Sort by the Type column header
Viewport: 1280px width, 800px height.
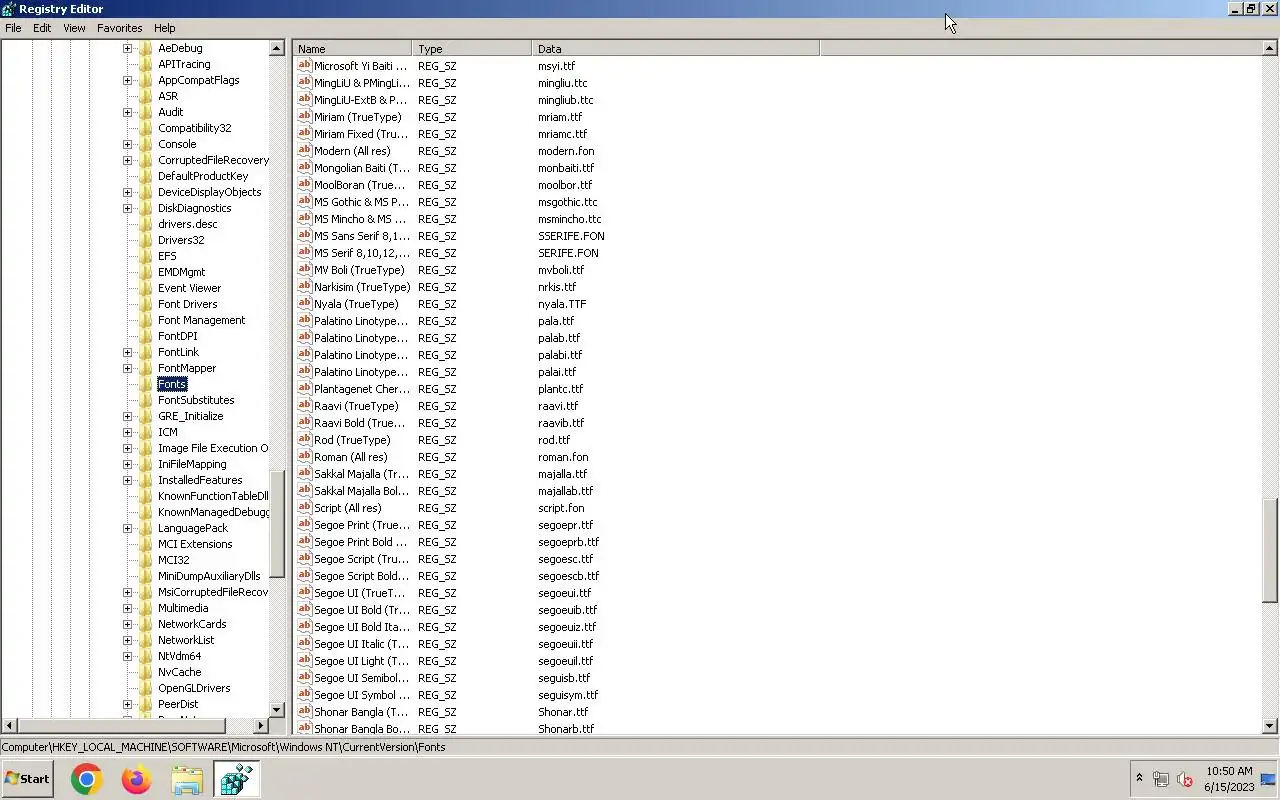[472, 48]
